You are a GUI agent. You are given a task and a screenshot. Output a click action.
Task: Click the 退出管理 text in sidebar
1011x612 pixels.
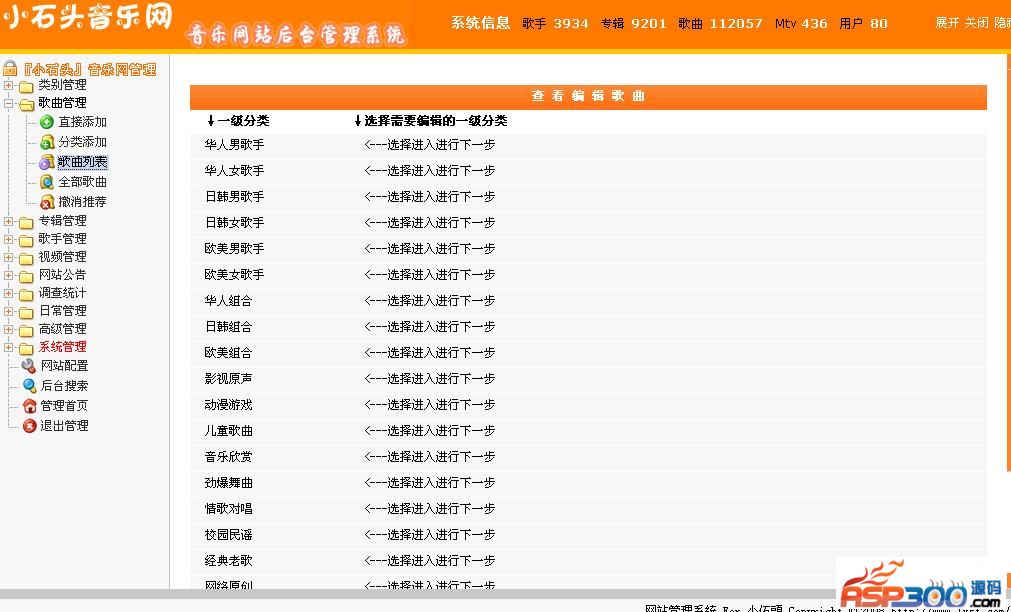(64, 426)
